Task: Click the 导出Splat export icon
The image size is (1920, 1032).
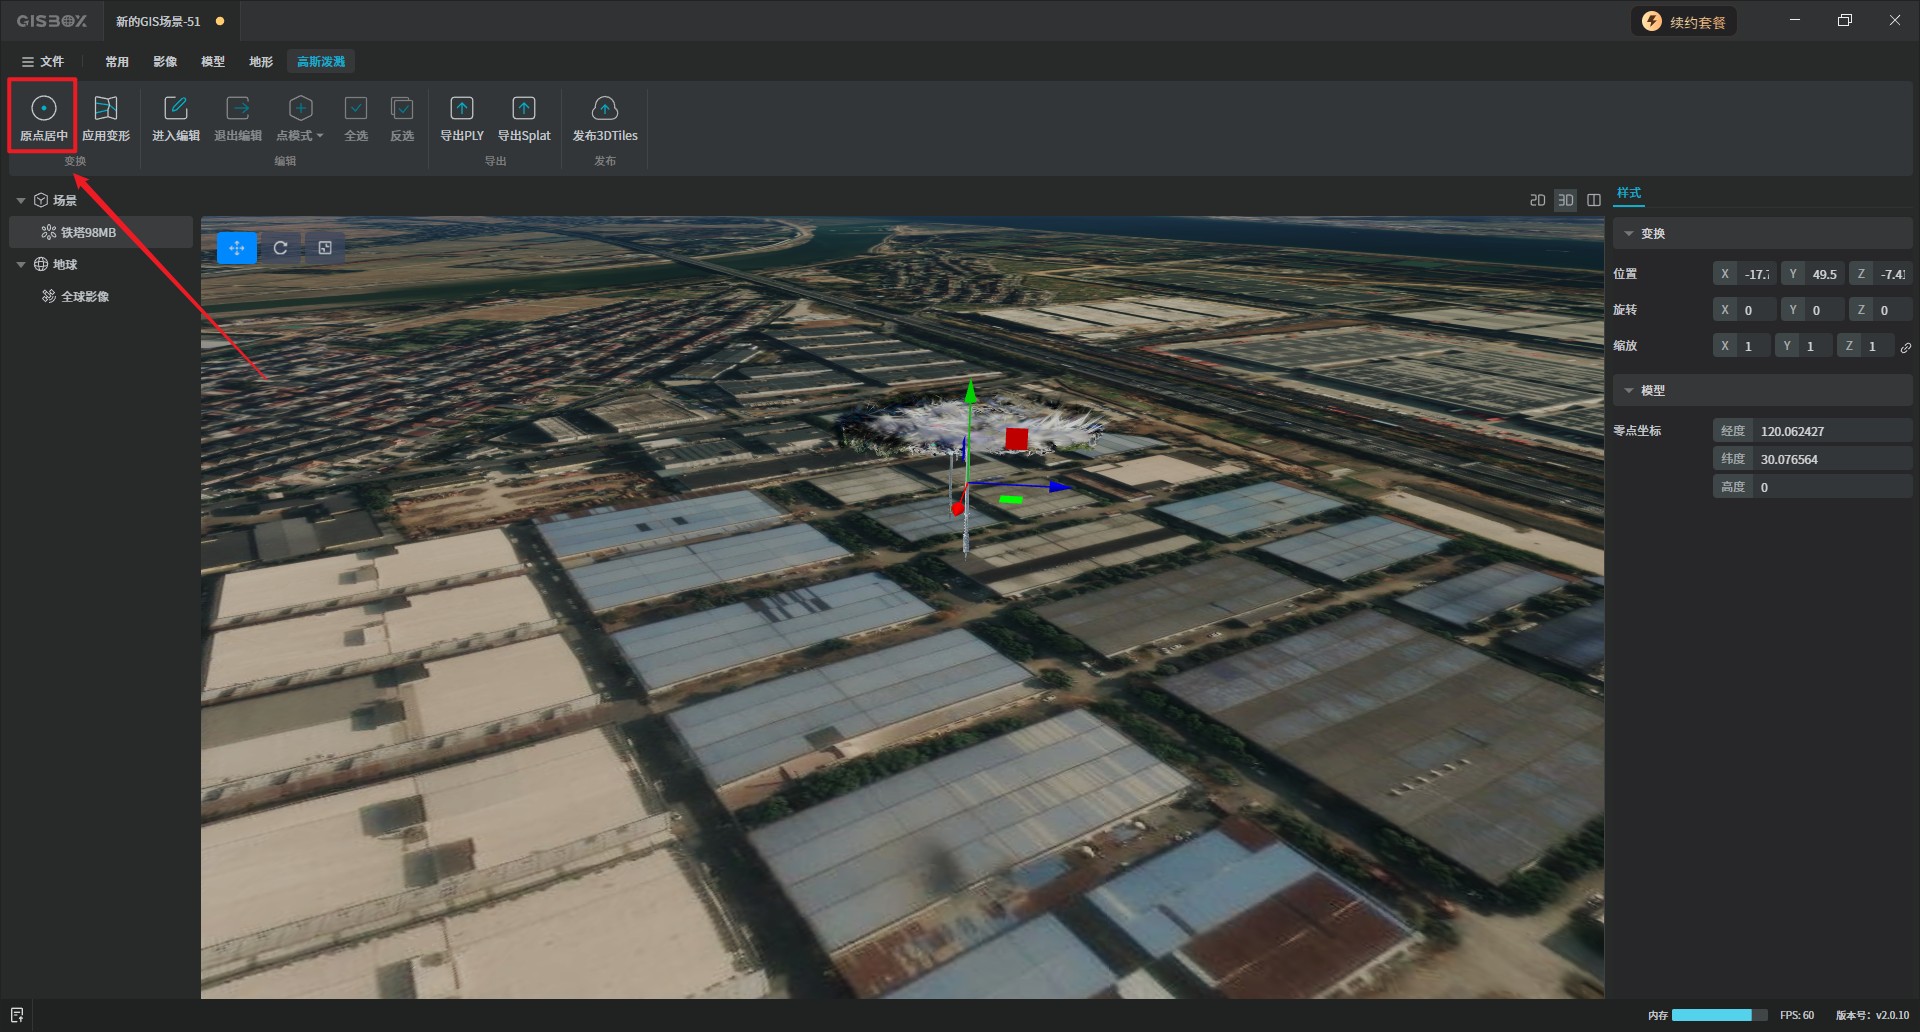Action: point(523,109)
